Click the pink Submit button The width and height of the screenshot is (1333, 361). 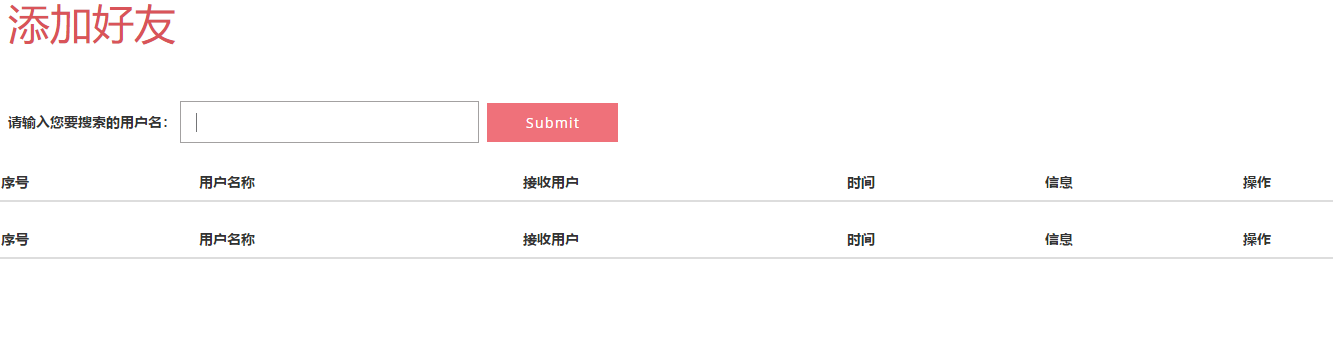click(x=552, y=122)
